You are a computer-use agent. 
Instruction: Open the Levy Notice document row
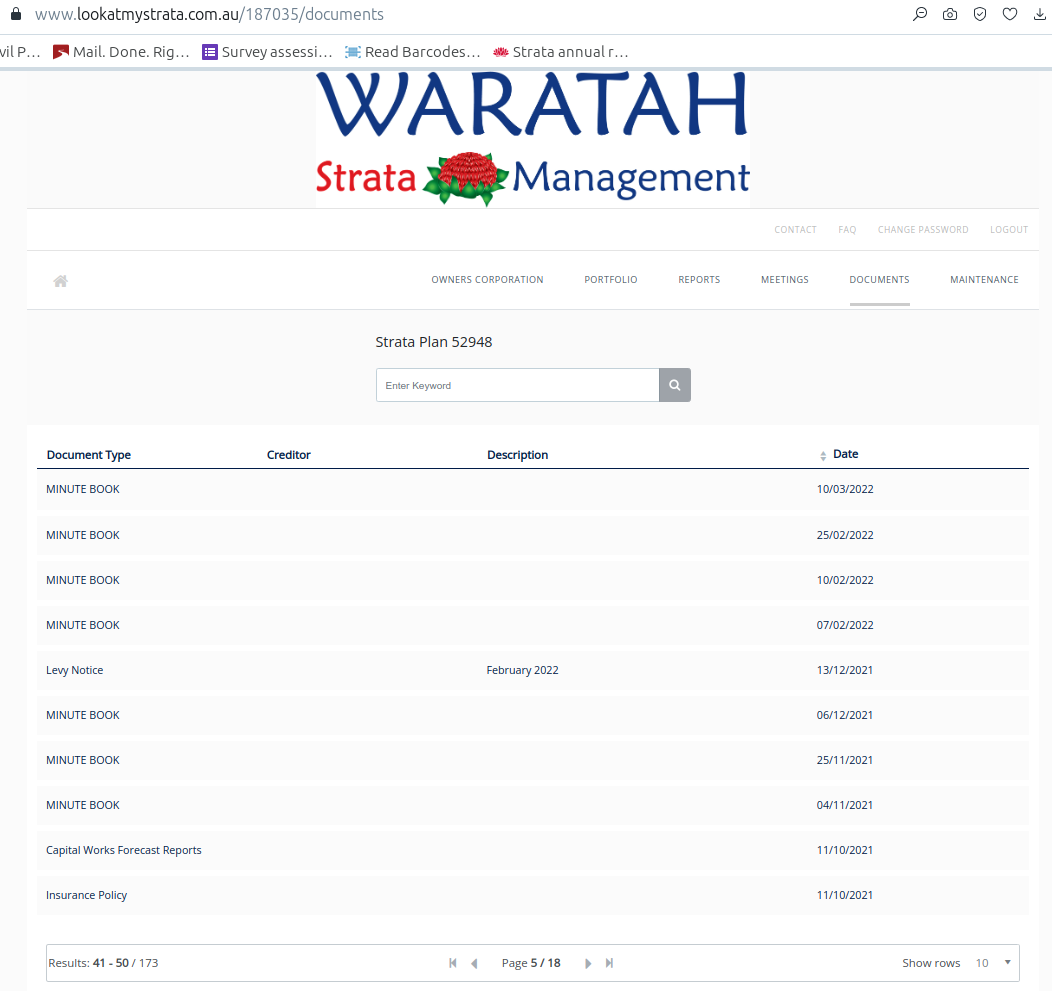coord(533,670)
